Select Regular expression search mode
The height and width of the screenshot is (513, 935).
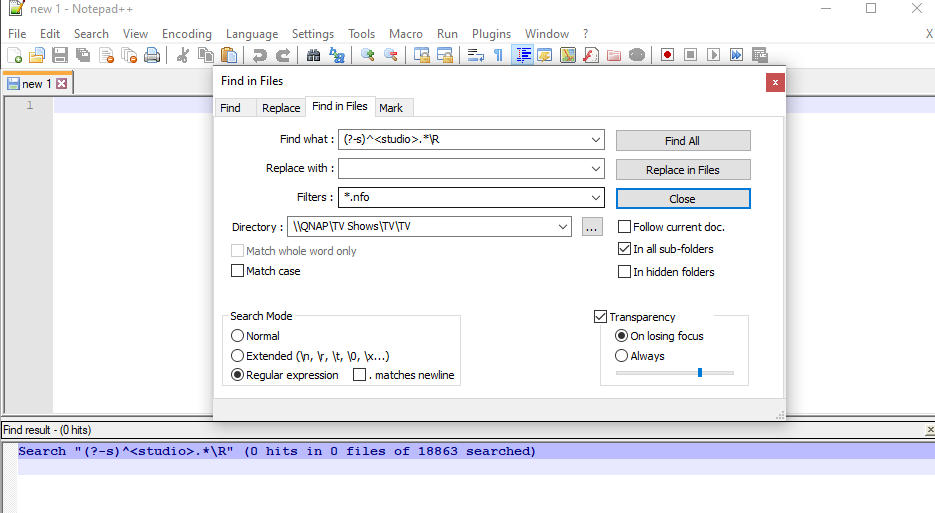(237, 375)
